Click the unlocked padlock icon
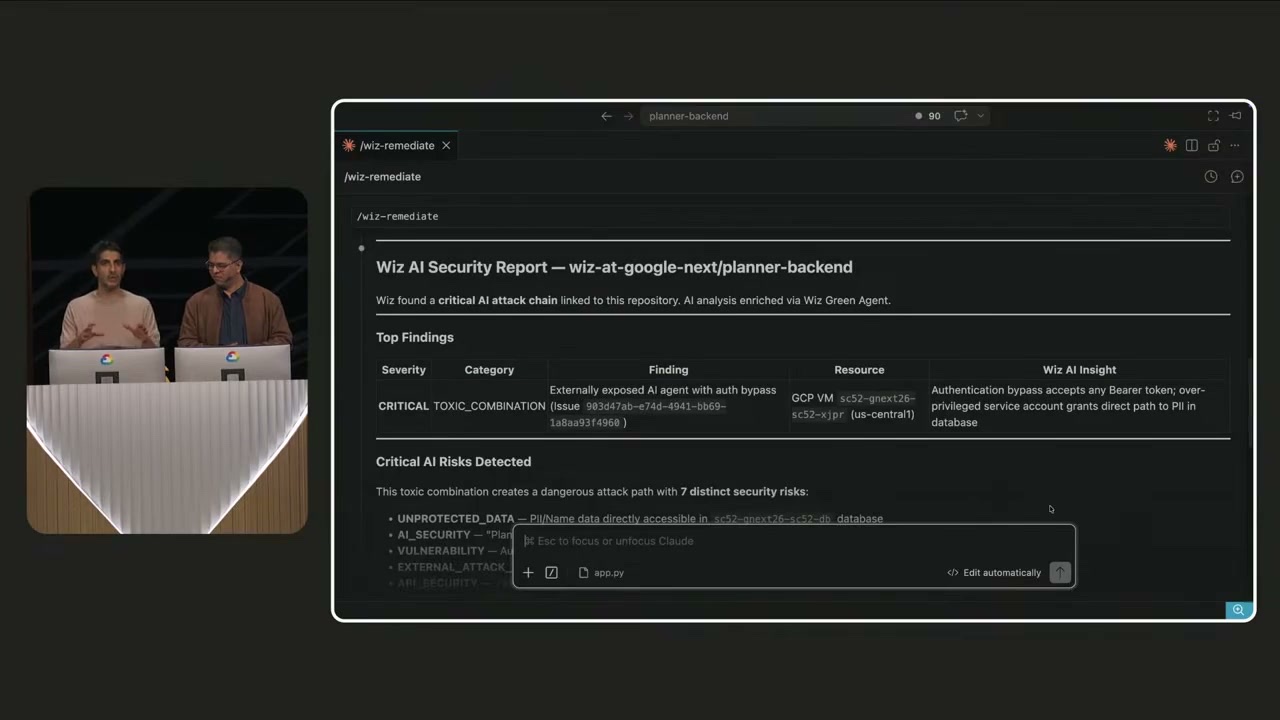The image size is (1280, 720). (1213, 145)
